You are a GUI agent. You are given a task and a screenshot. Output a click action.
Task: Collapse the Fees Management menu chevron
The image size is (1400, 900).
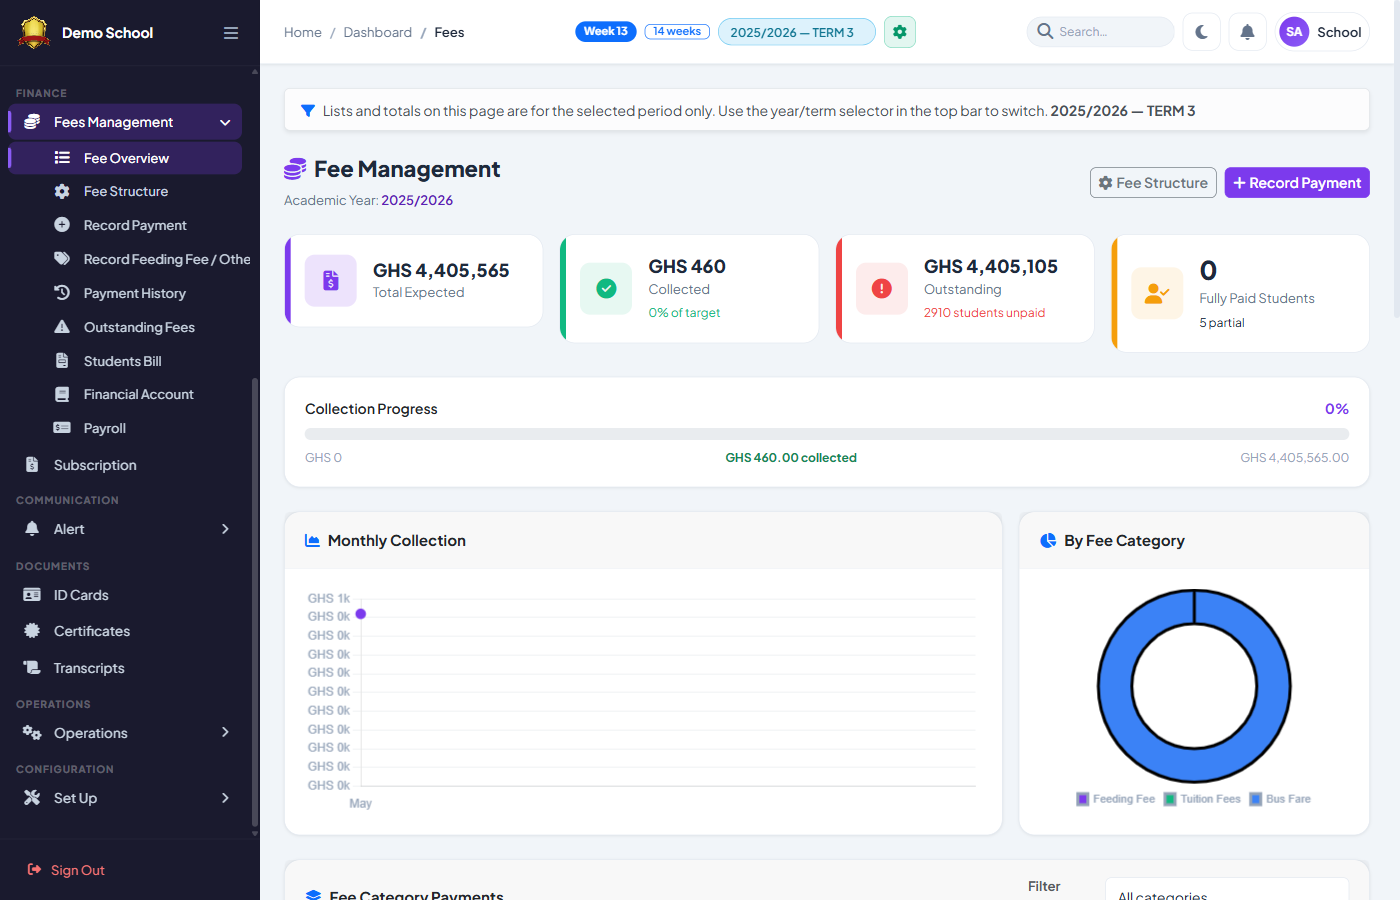225,122
